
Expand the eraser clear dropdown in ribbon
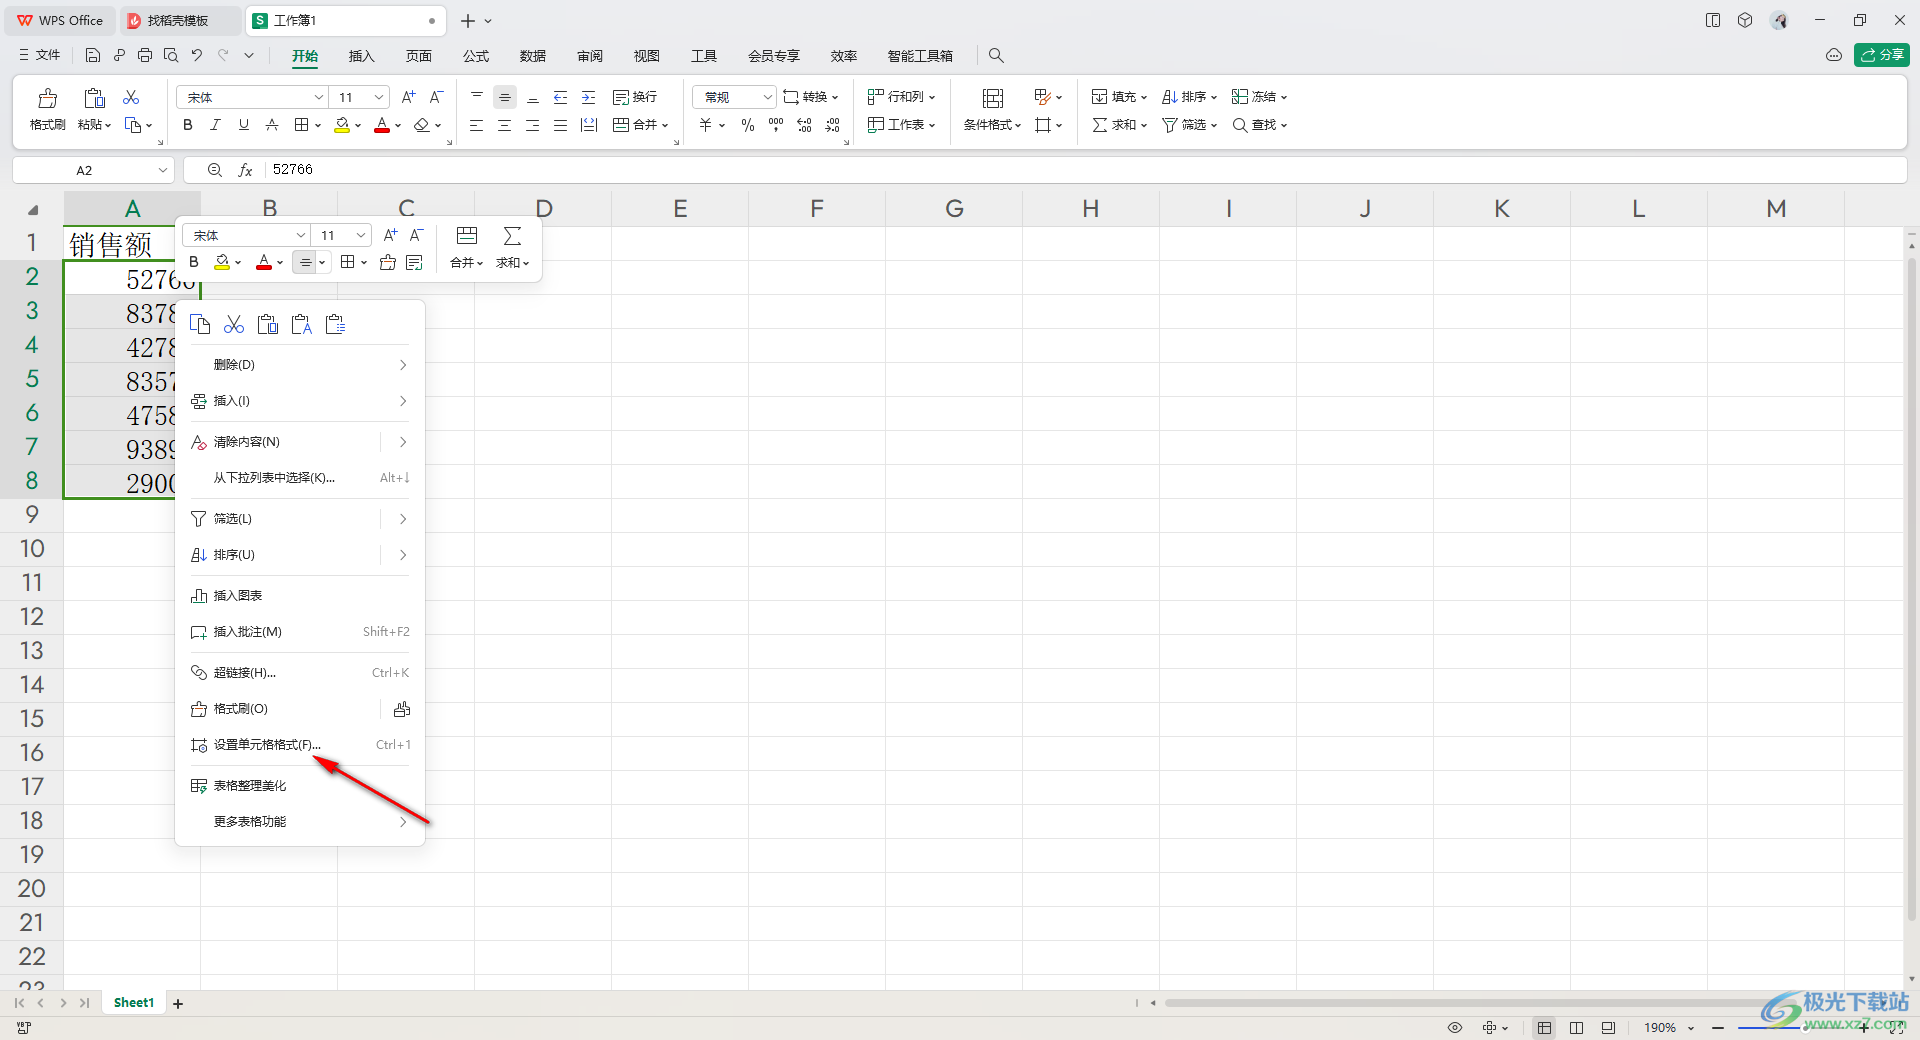[438, 125]
